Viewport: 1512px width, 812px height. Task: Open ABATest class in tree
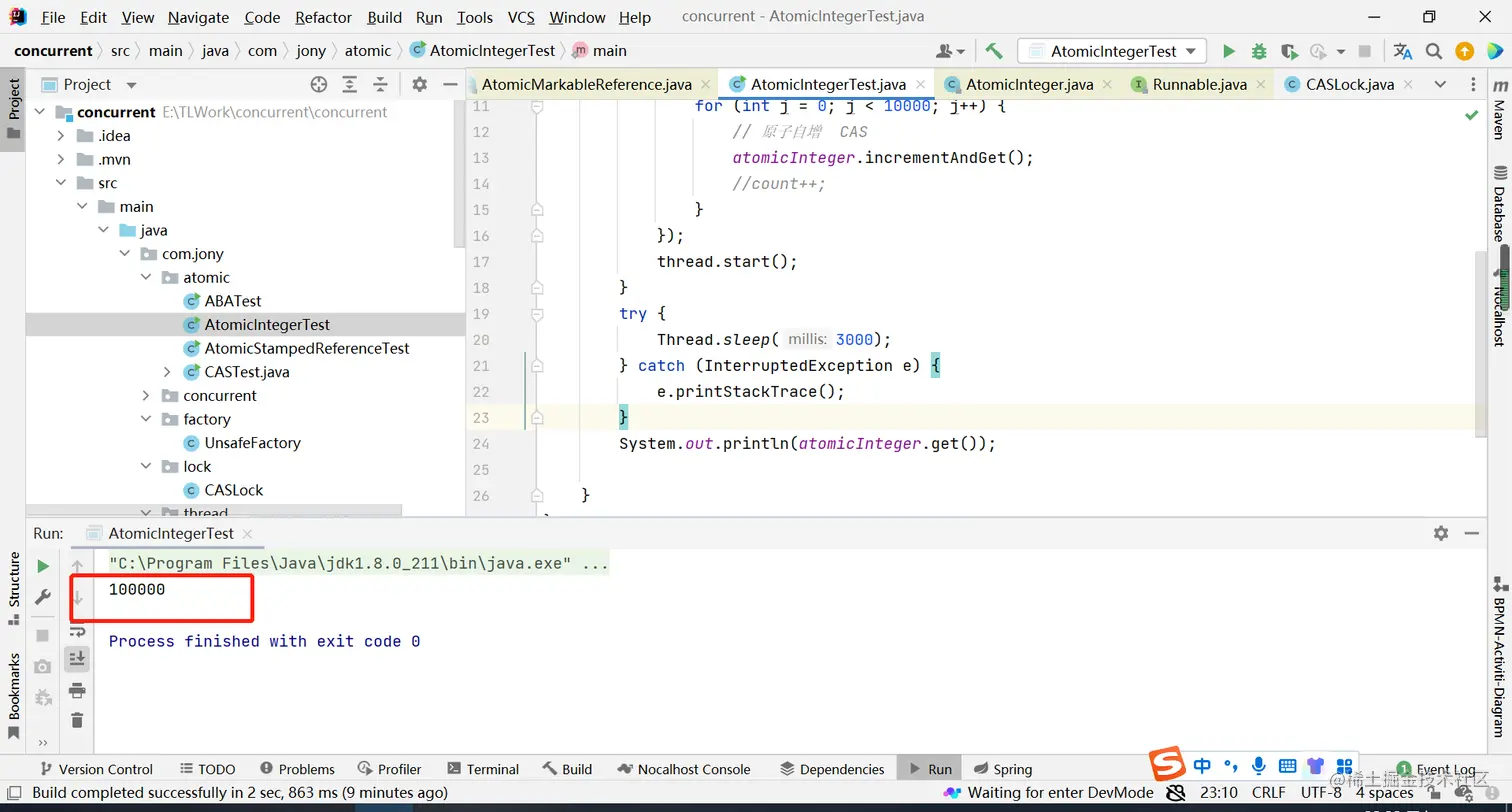point(233,301)
